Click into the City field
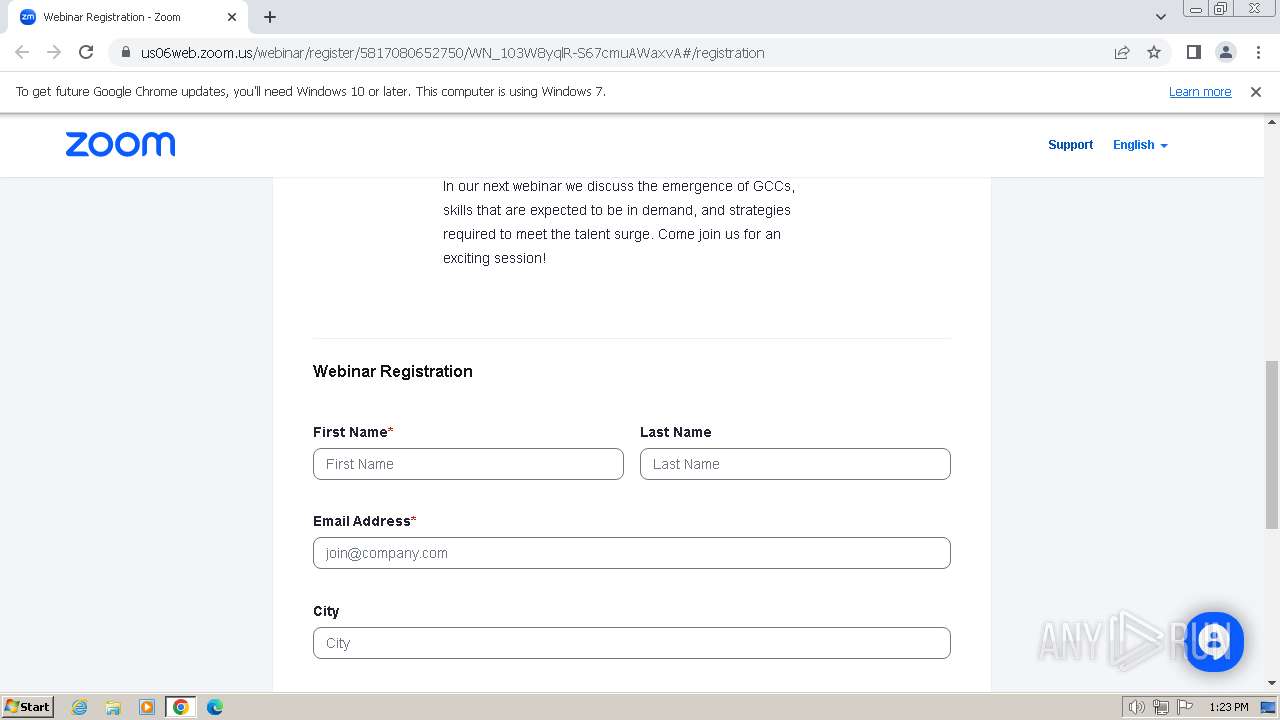 tap(632, 643)
